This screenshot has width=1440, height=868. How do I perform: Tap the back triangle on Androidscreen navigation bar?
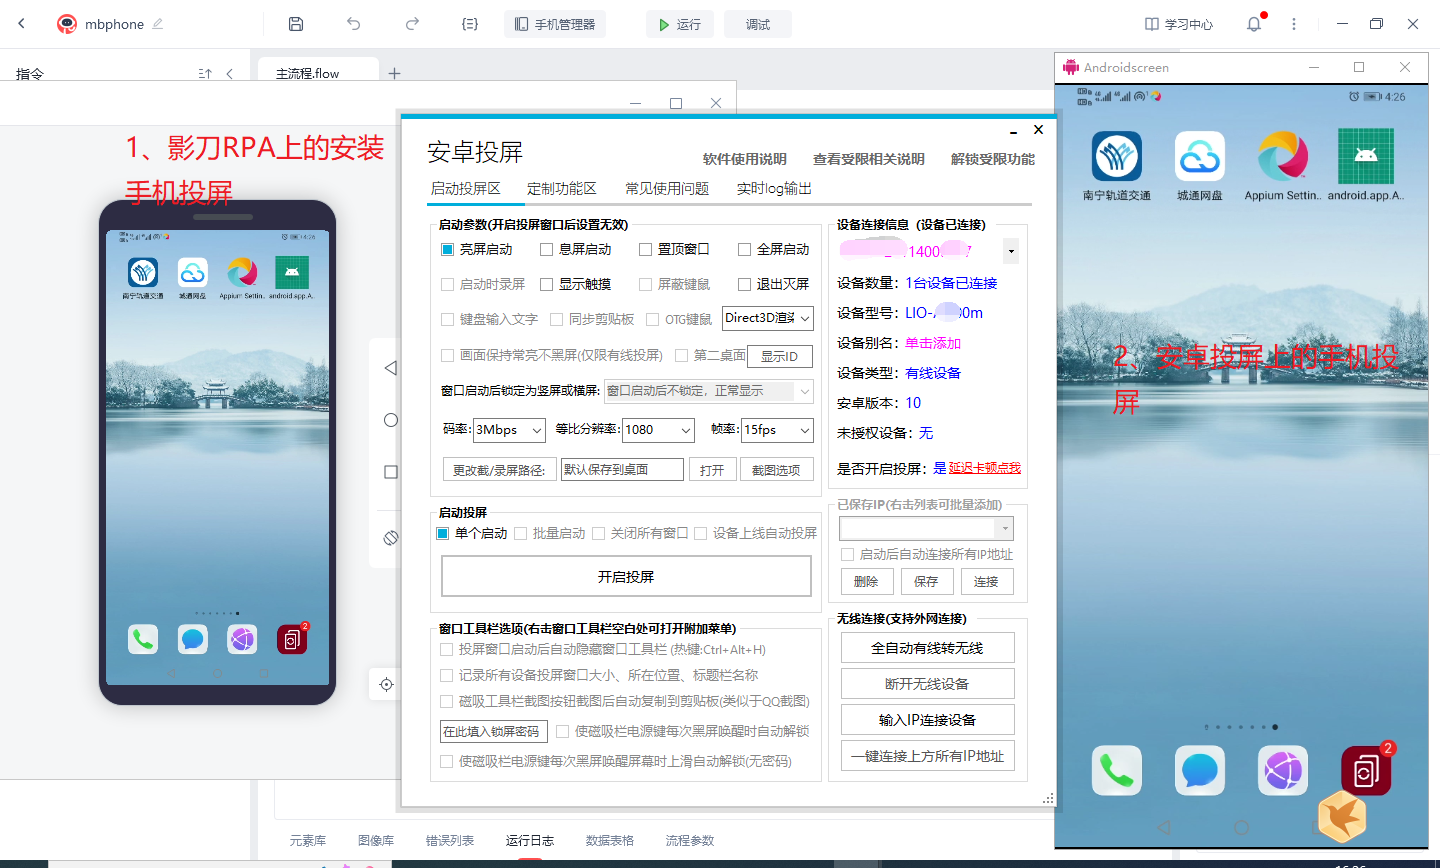click(x=1164, y=827)
